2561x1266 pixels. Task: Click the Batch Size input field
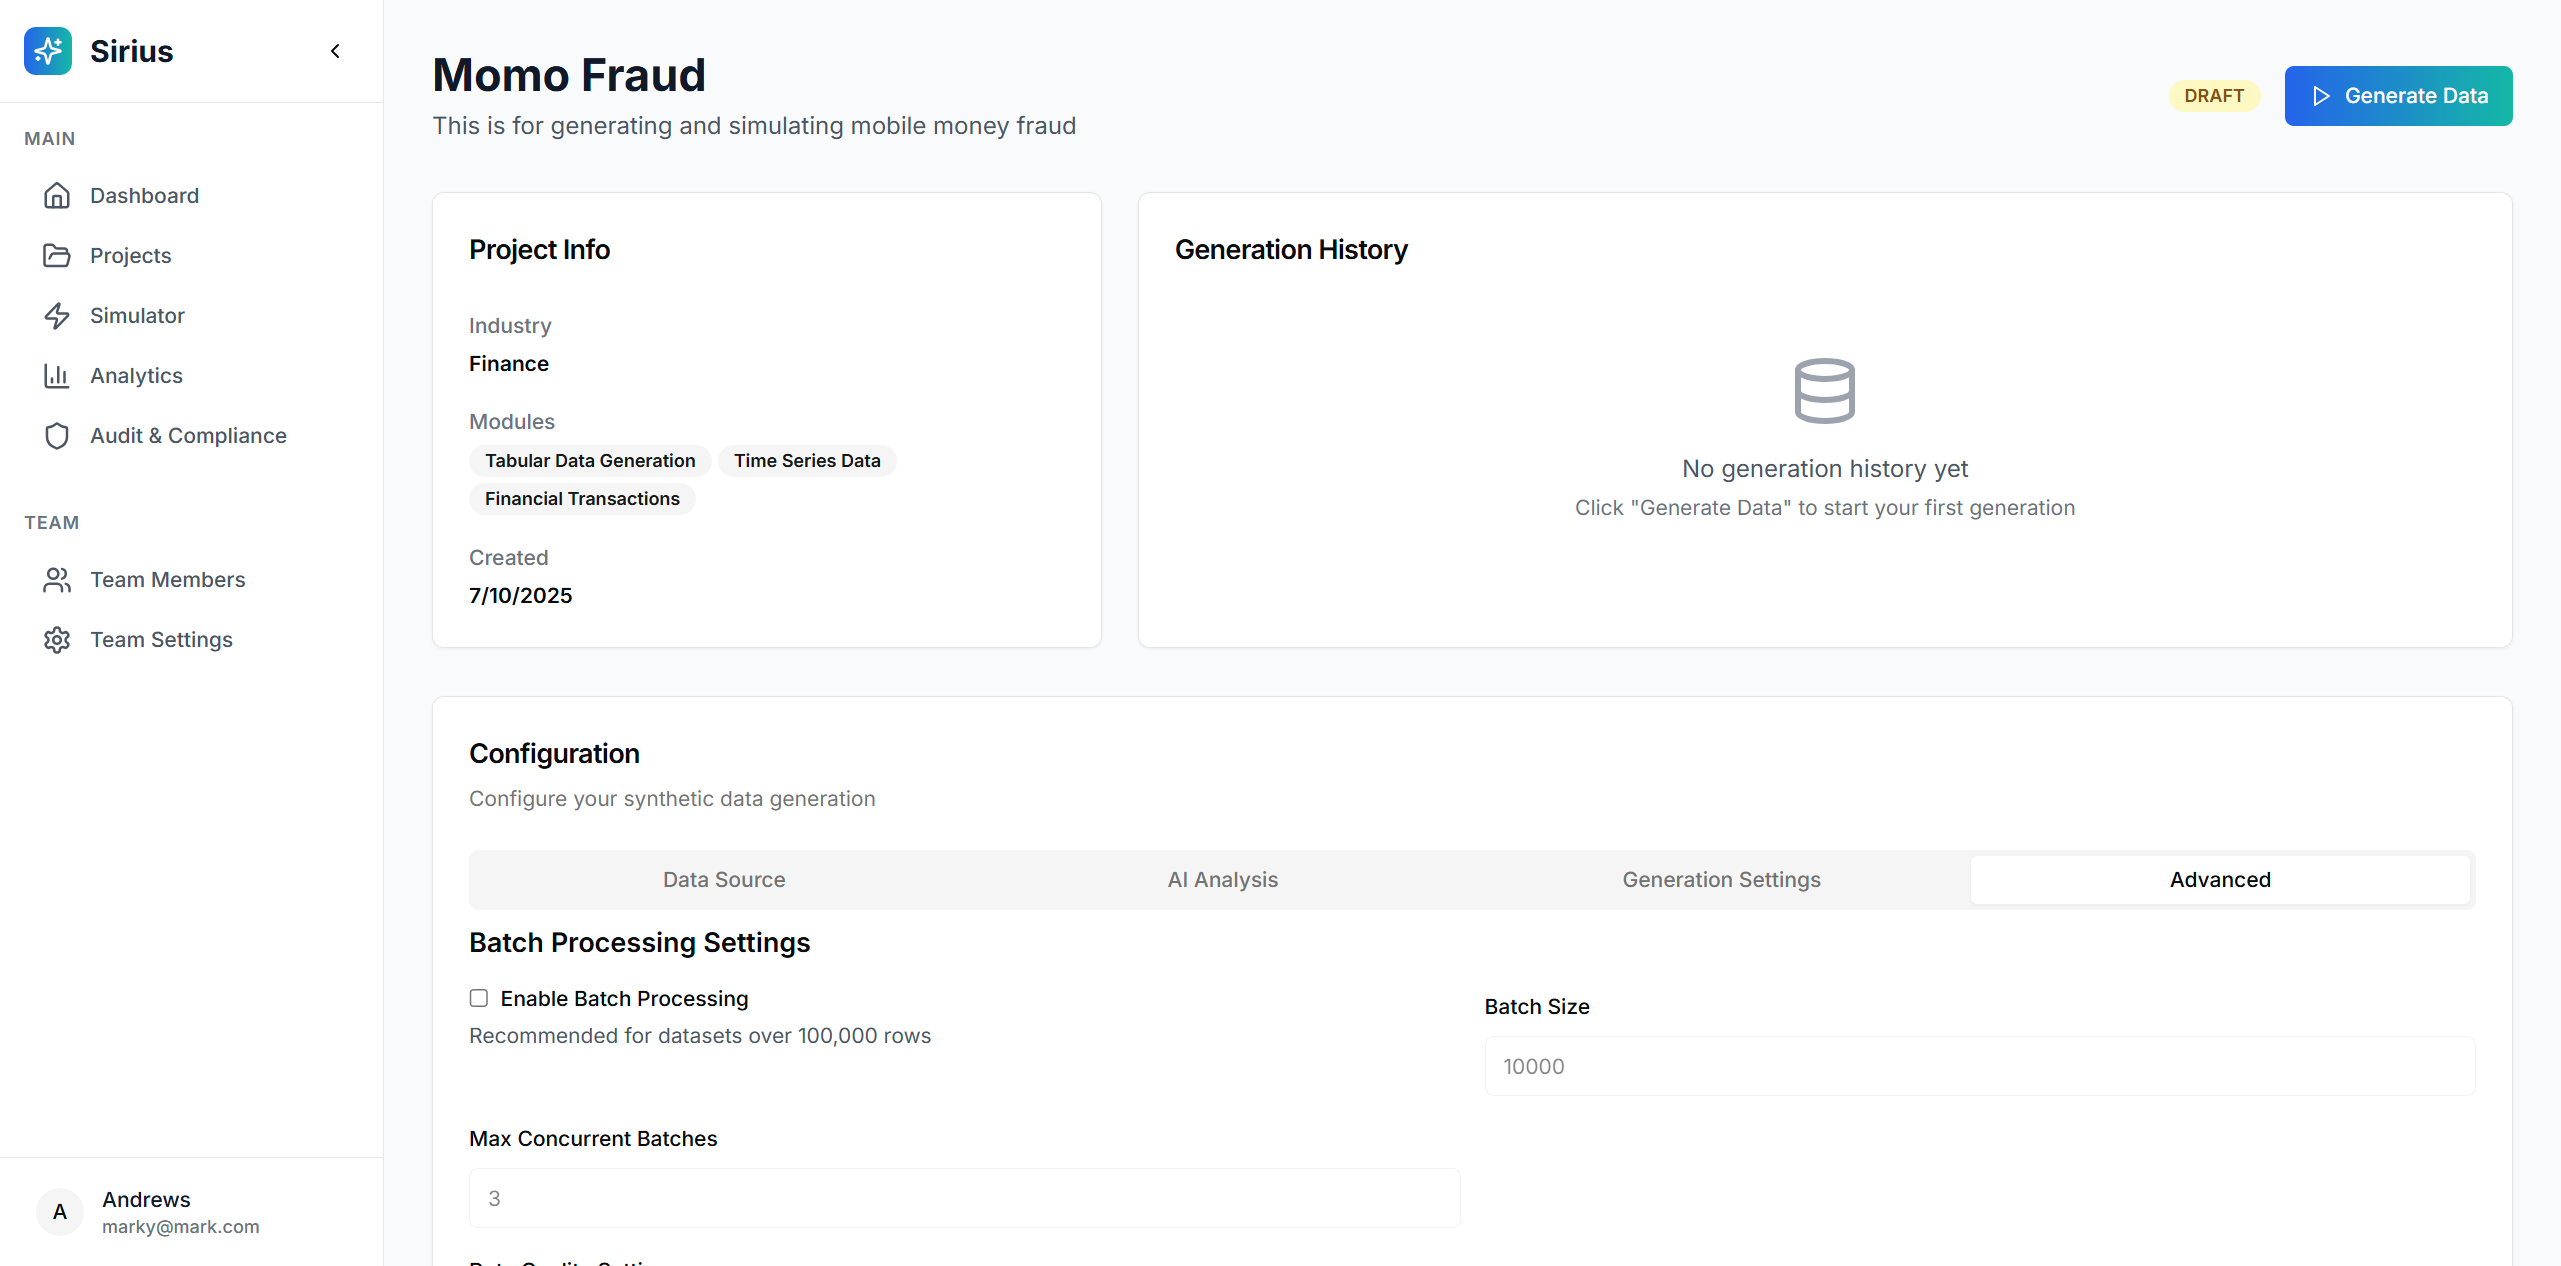pos(1979,1066)
